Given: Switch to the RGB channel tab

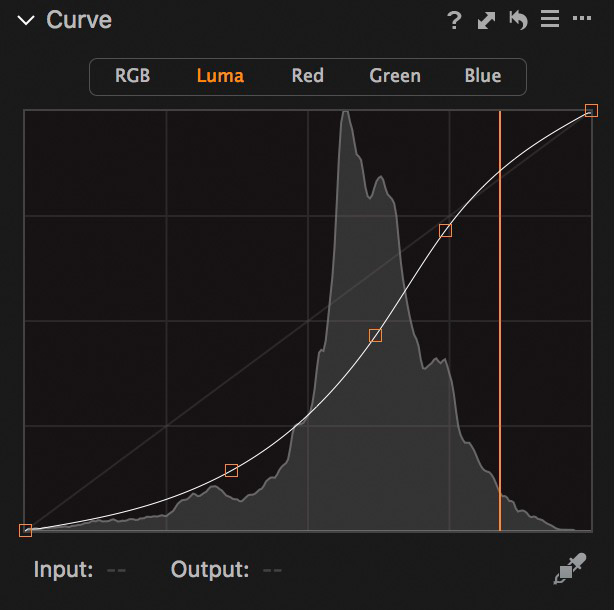Looking at the screenshot, I should click(133, 76).
